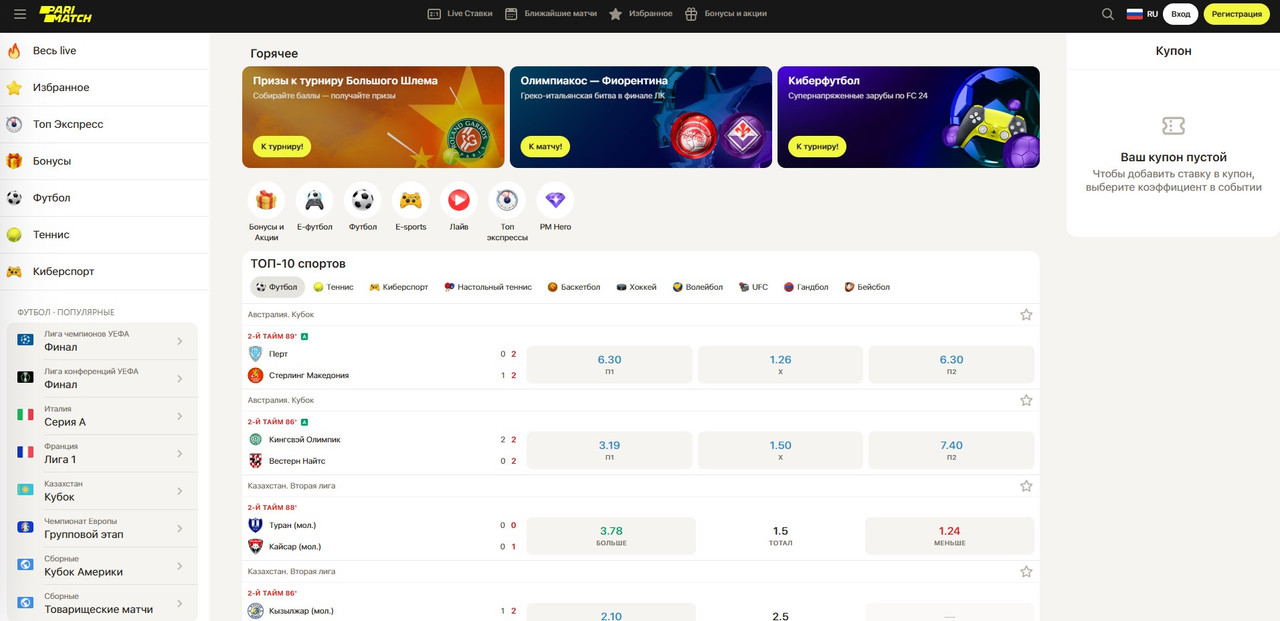Click the Киберспорт gamepad icon in sidebar

tap(14, 271)
